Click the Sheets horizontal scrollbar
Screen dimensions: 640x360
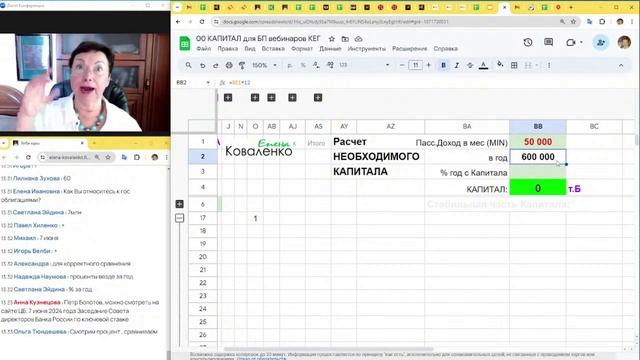(329, 349)
